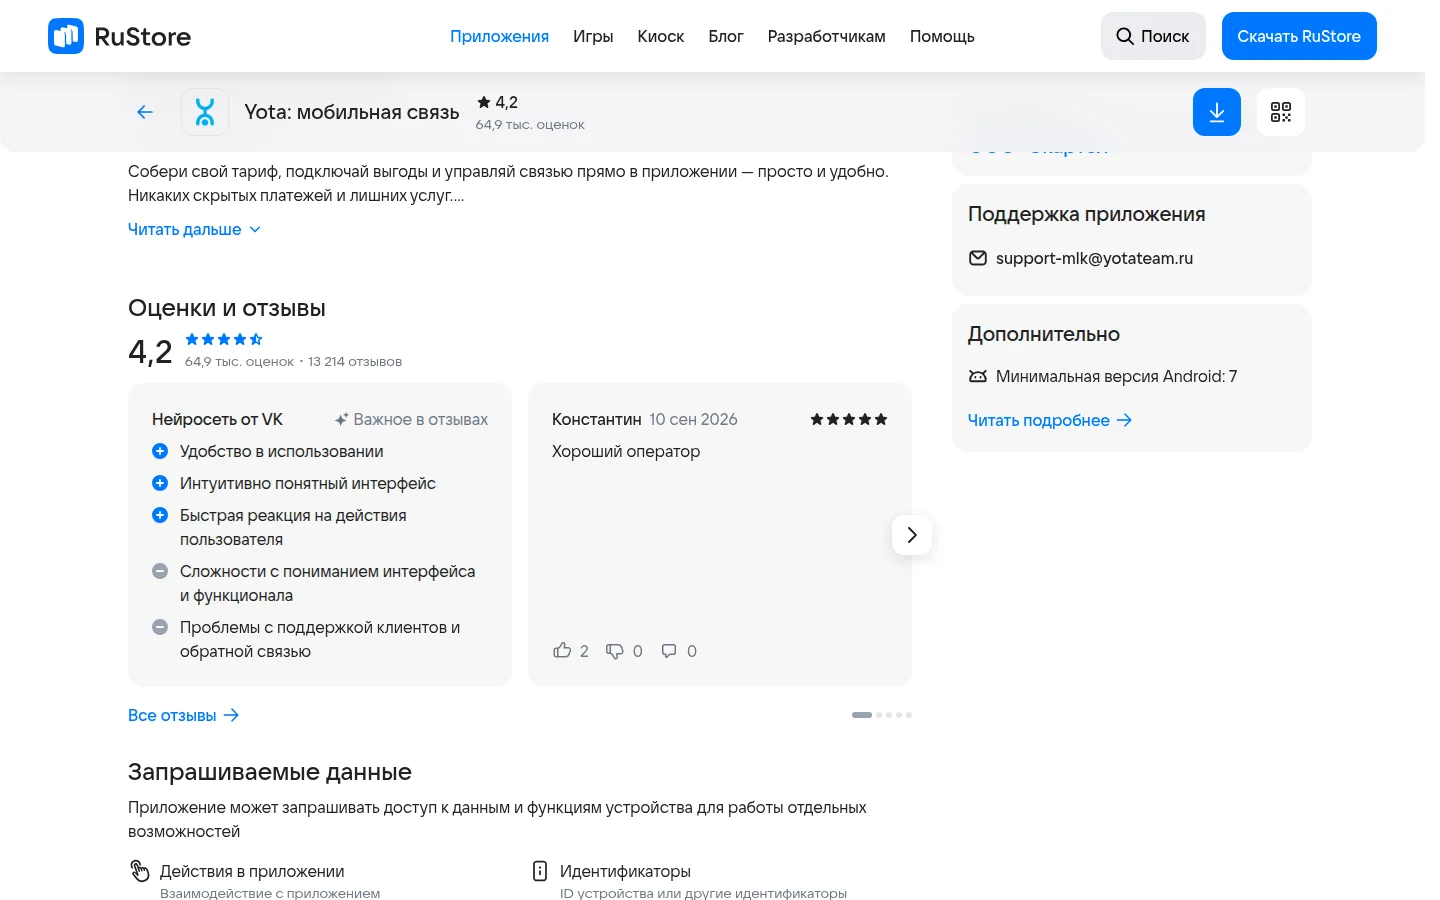
Task: Click the mail envelope icon in support
Action: [x=978, y=258]
